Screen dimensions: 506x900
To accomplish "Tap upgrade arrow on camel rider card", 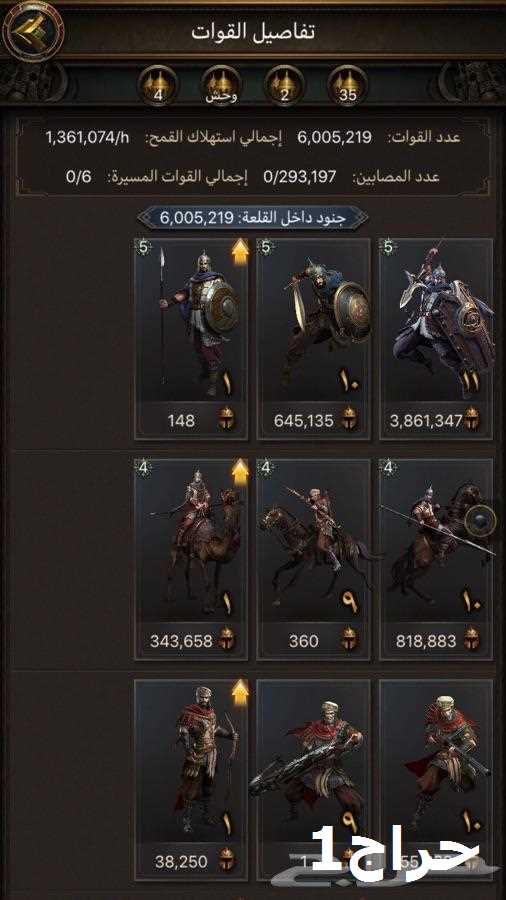I will pyautogui.click(x=240, y=473).
